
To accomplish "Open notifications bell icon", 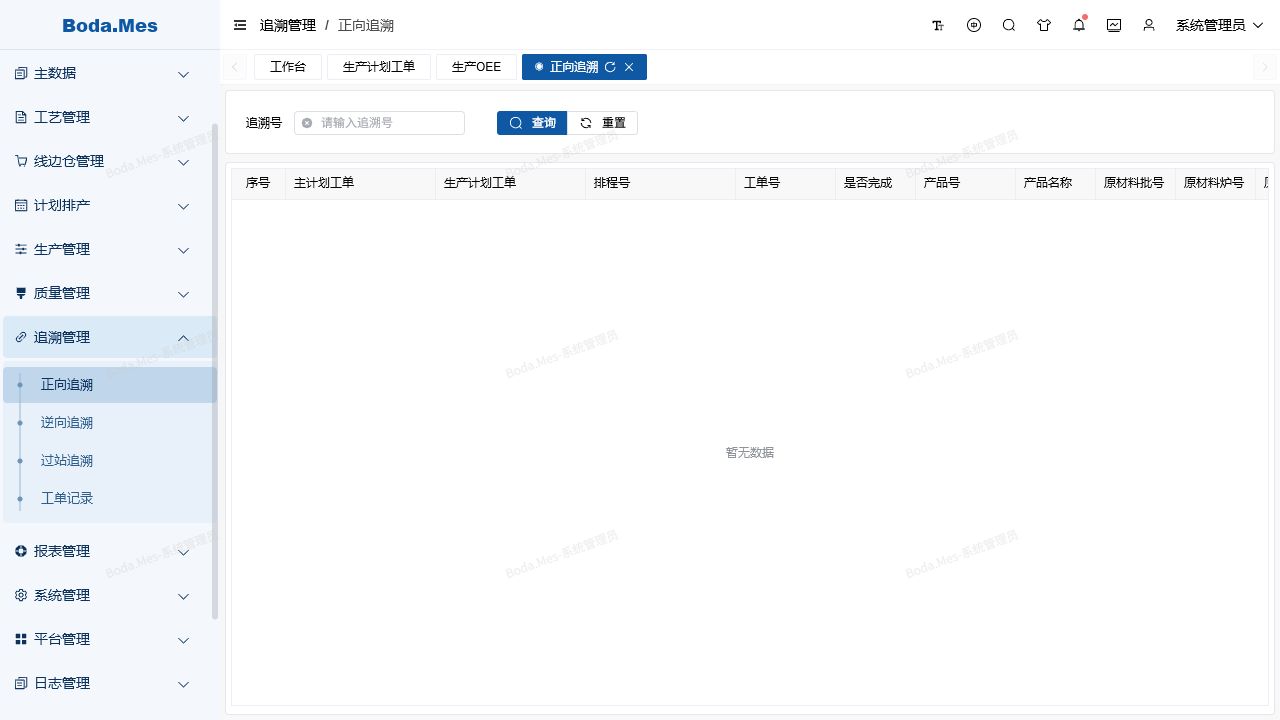I will 1079,25.
